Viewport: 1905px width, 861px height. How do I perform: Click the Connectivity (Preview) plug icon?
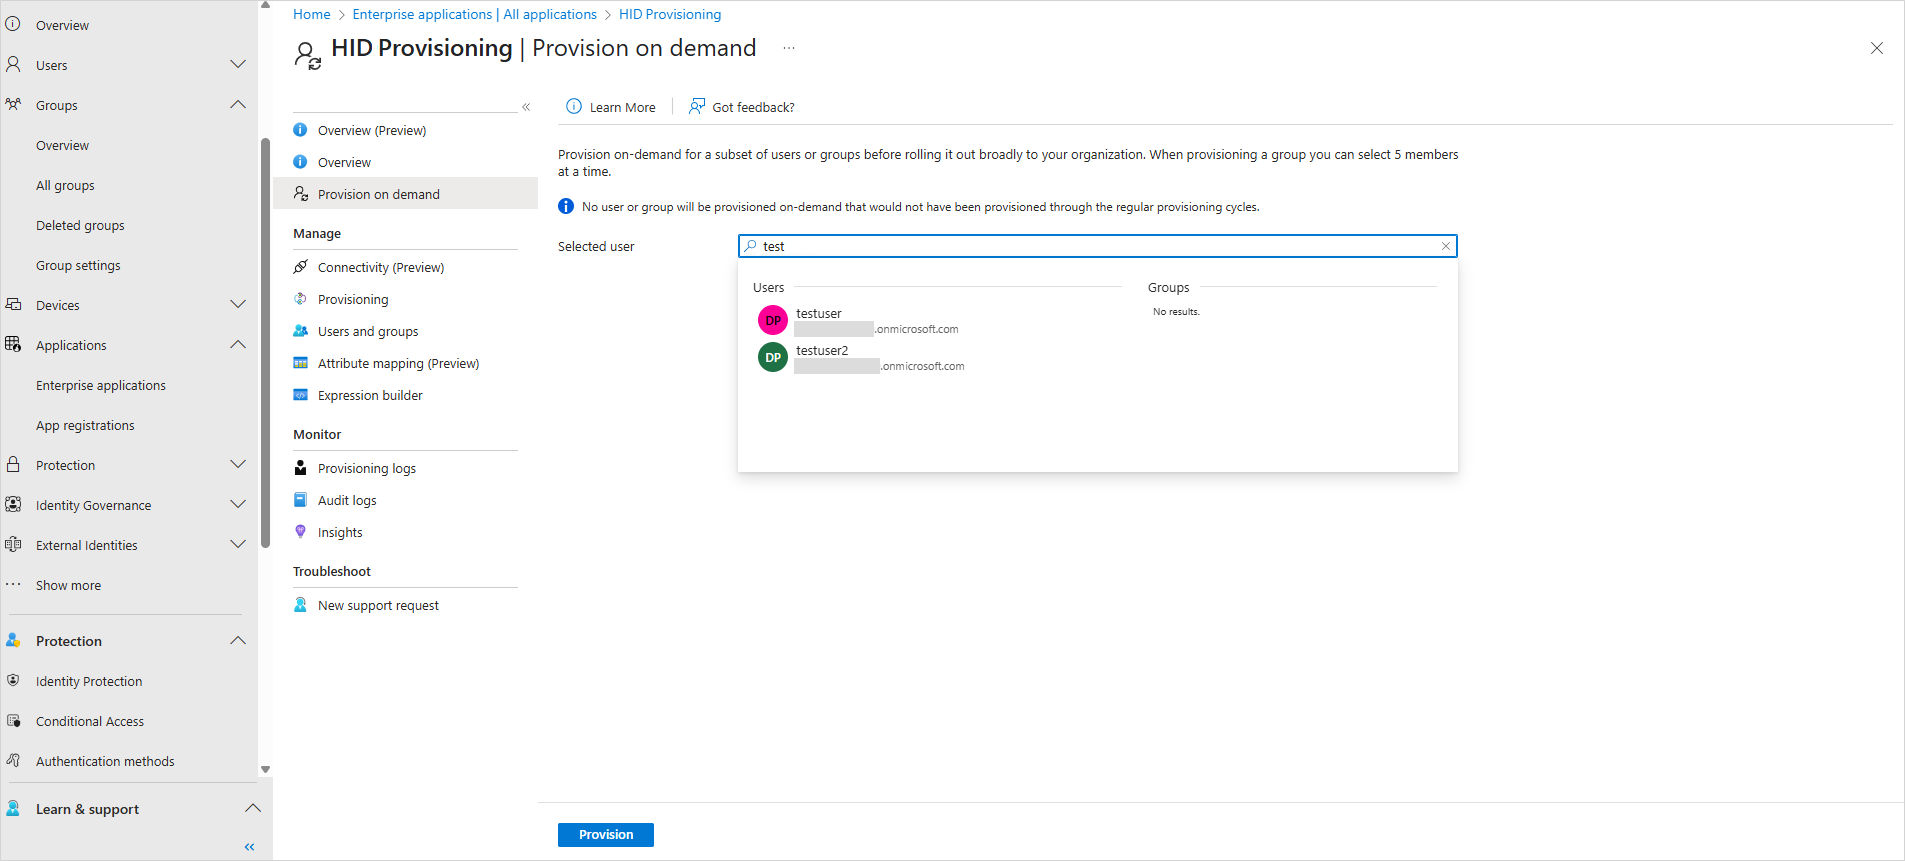tap(300, 267)
